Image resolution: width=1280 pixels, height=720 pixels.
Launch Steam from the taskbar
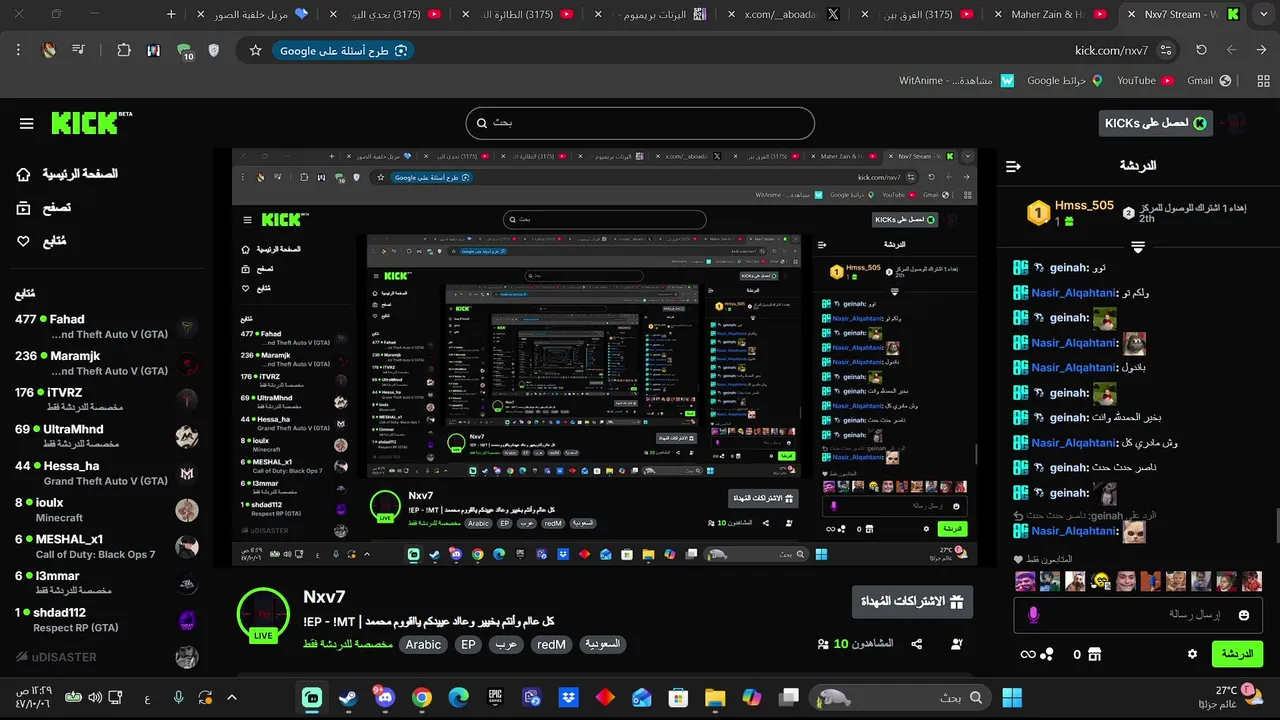tap(349, 697)
